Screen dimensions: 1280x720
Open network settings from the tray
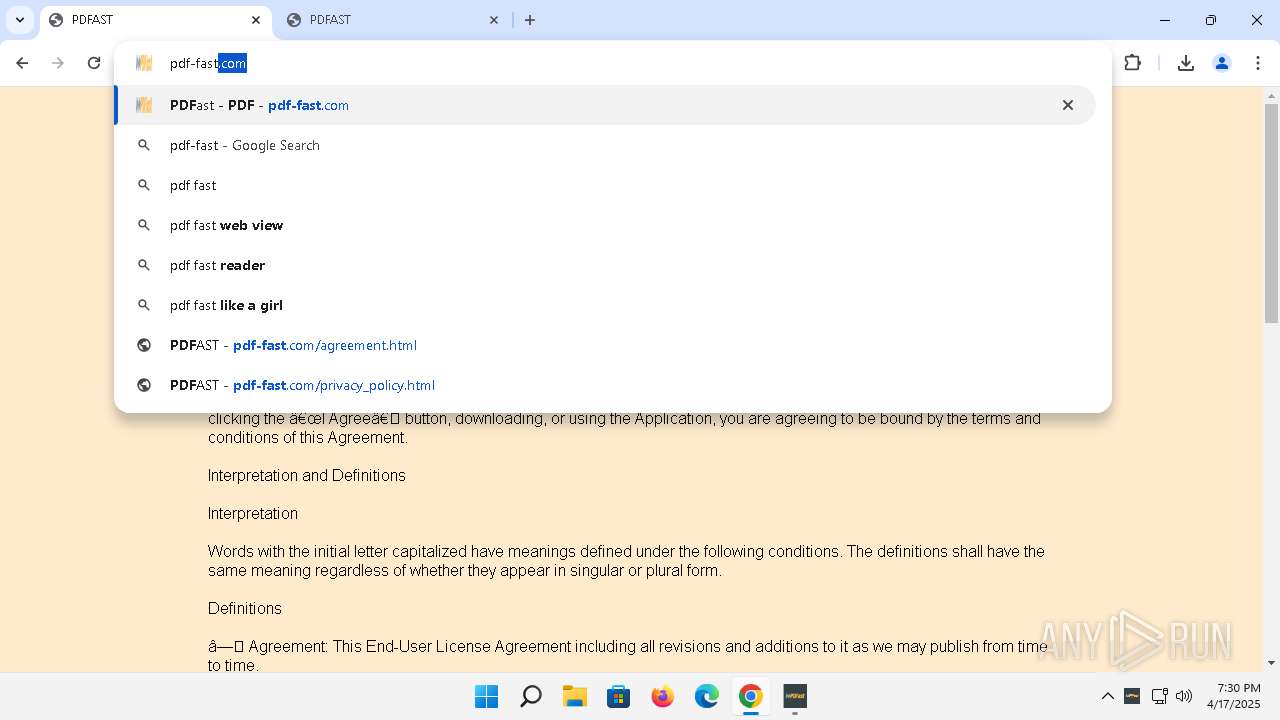[x=1160, y=696]
